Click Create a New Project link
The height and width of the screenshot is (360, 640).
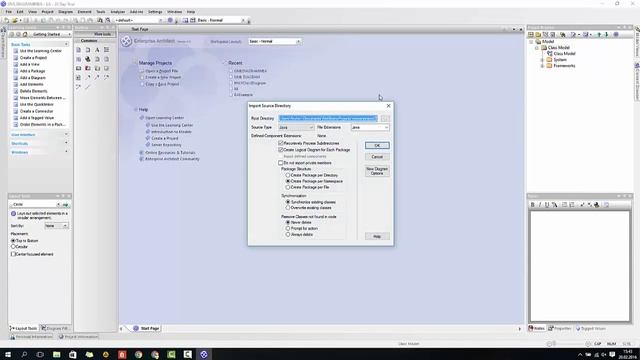(x=163, y=77)
